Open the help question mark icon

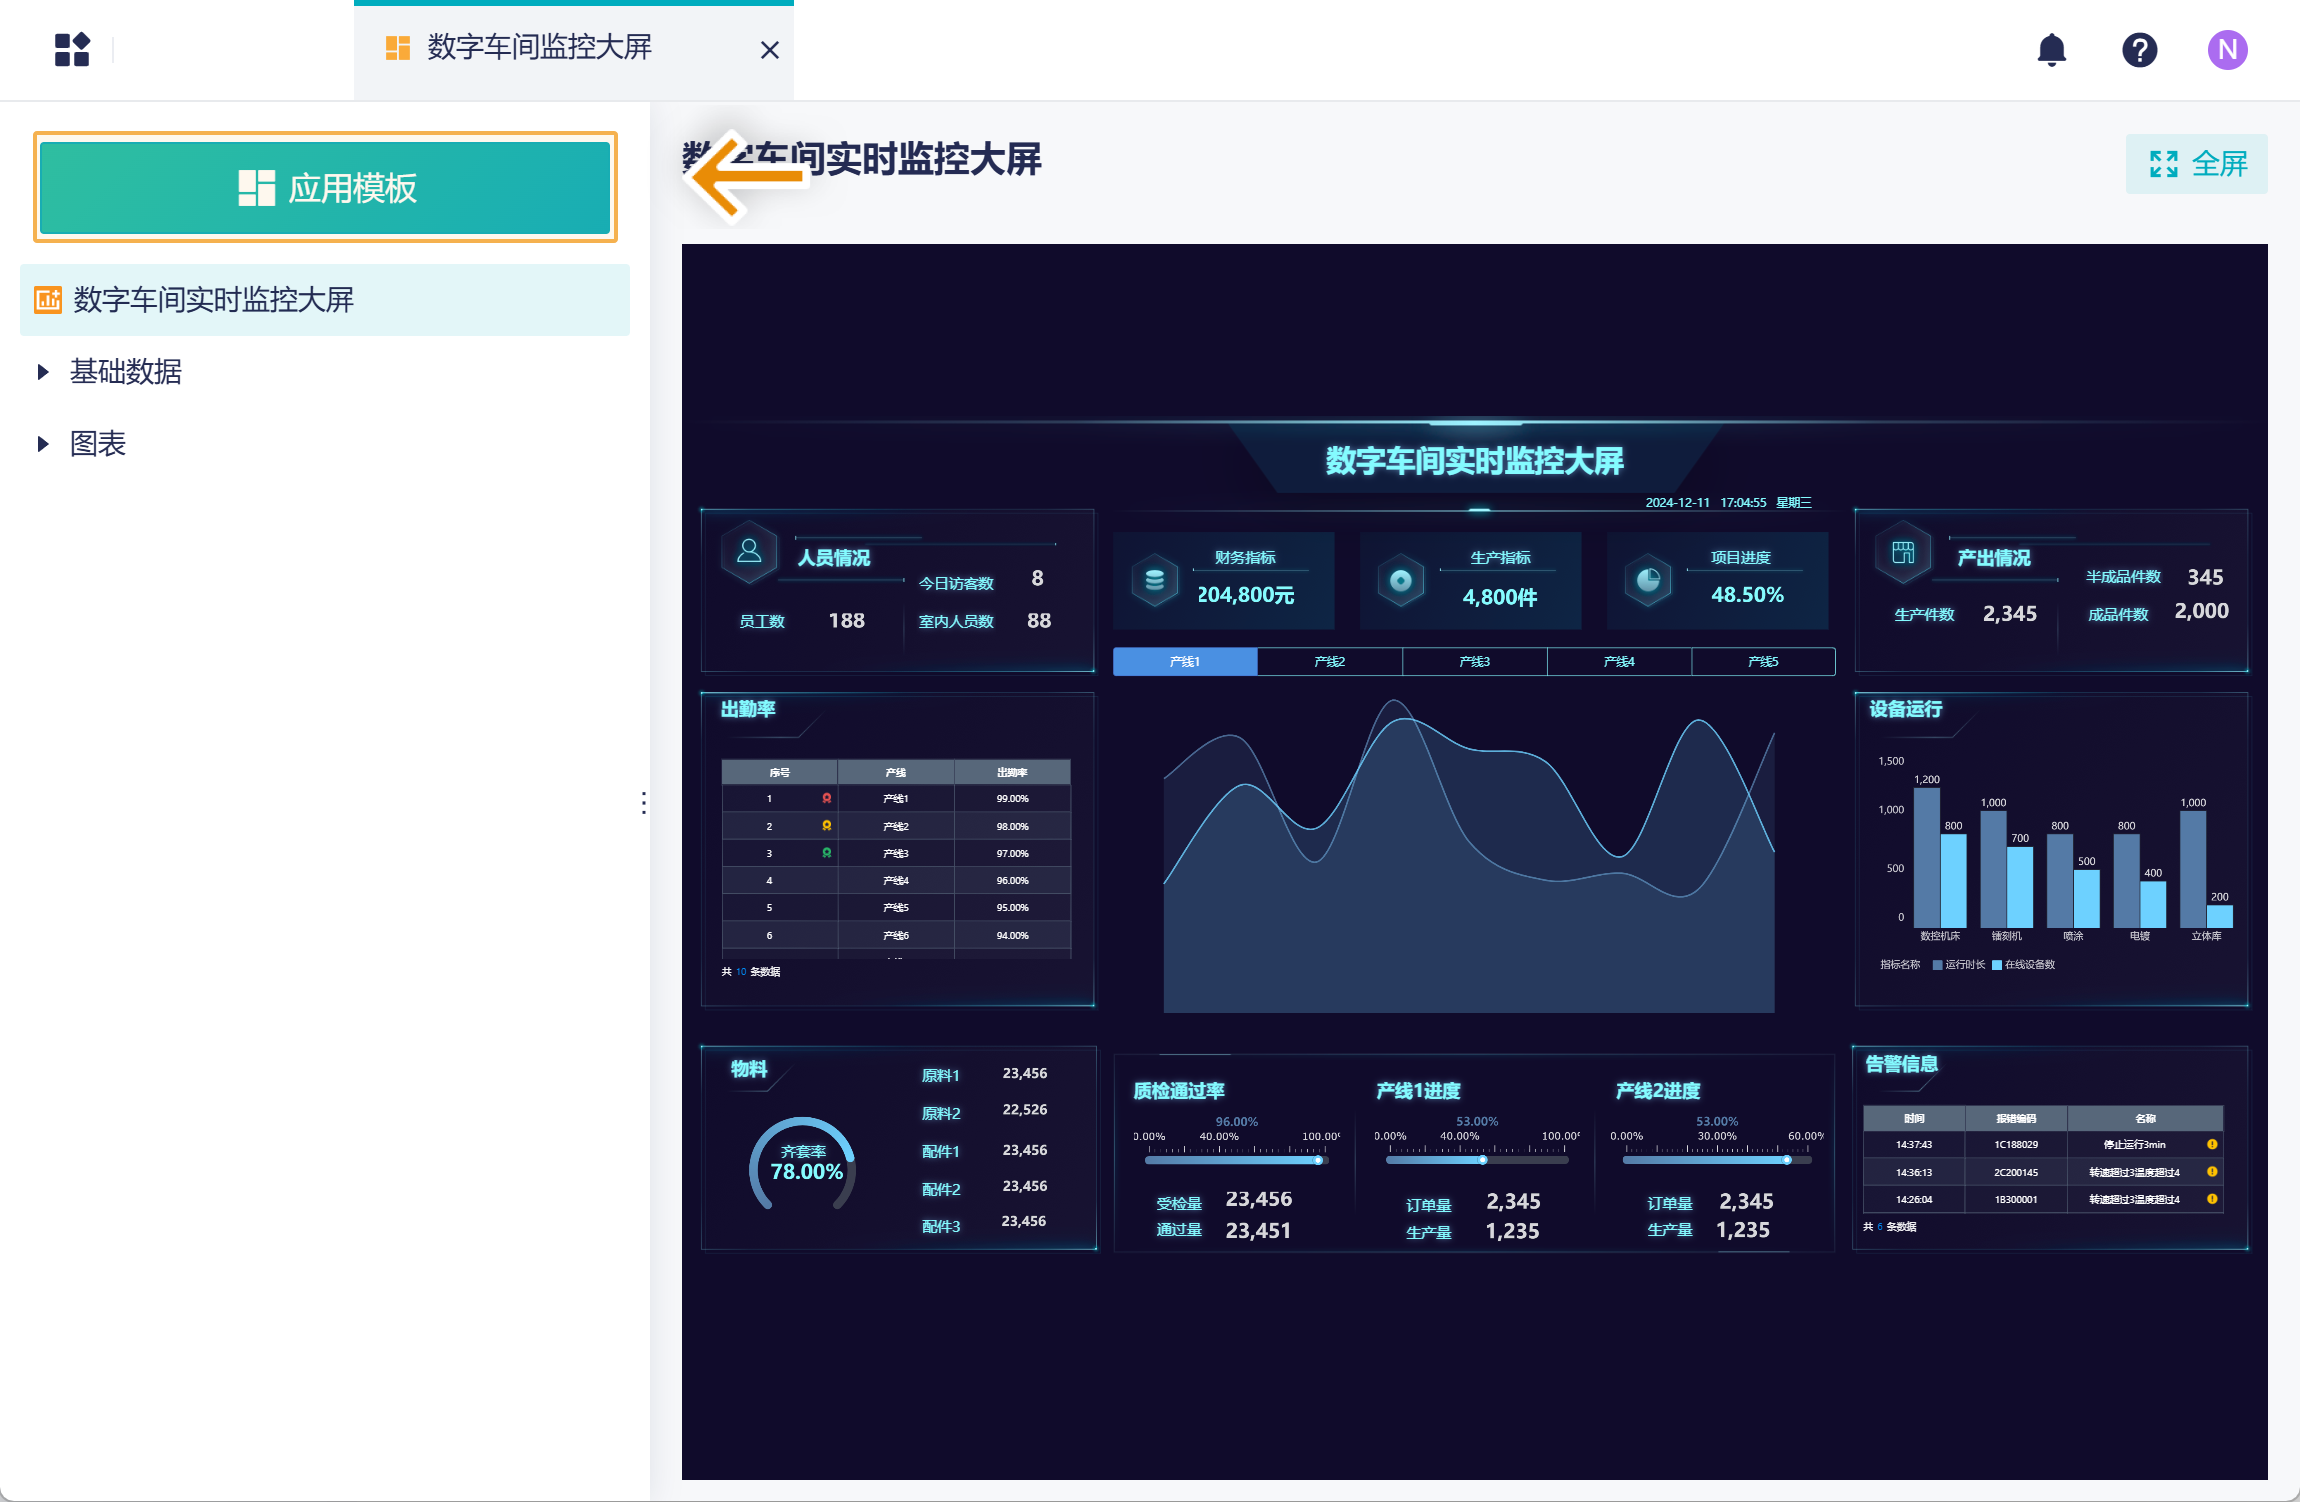point(2139,49)
